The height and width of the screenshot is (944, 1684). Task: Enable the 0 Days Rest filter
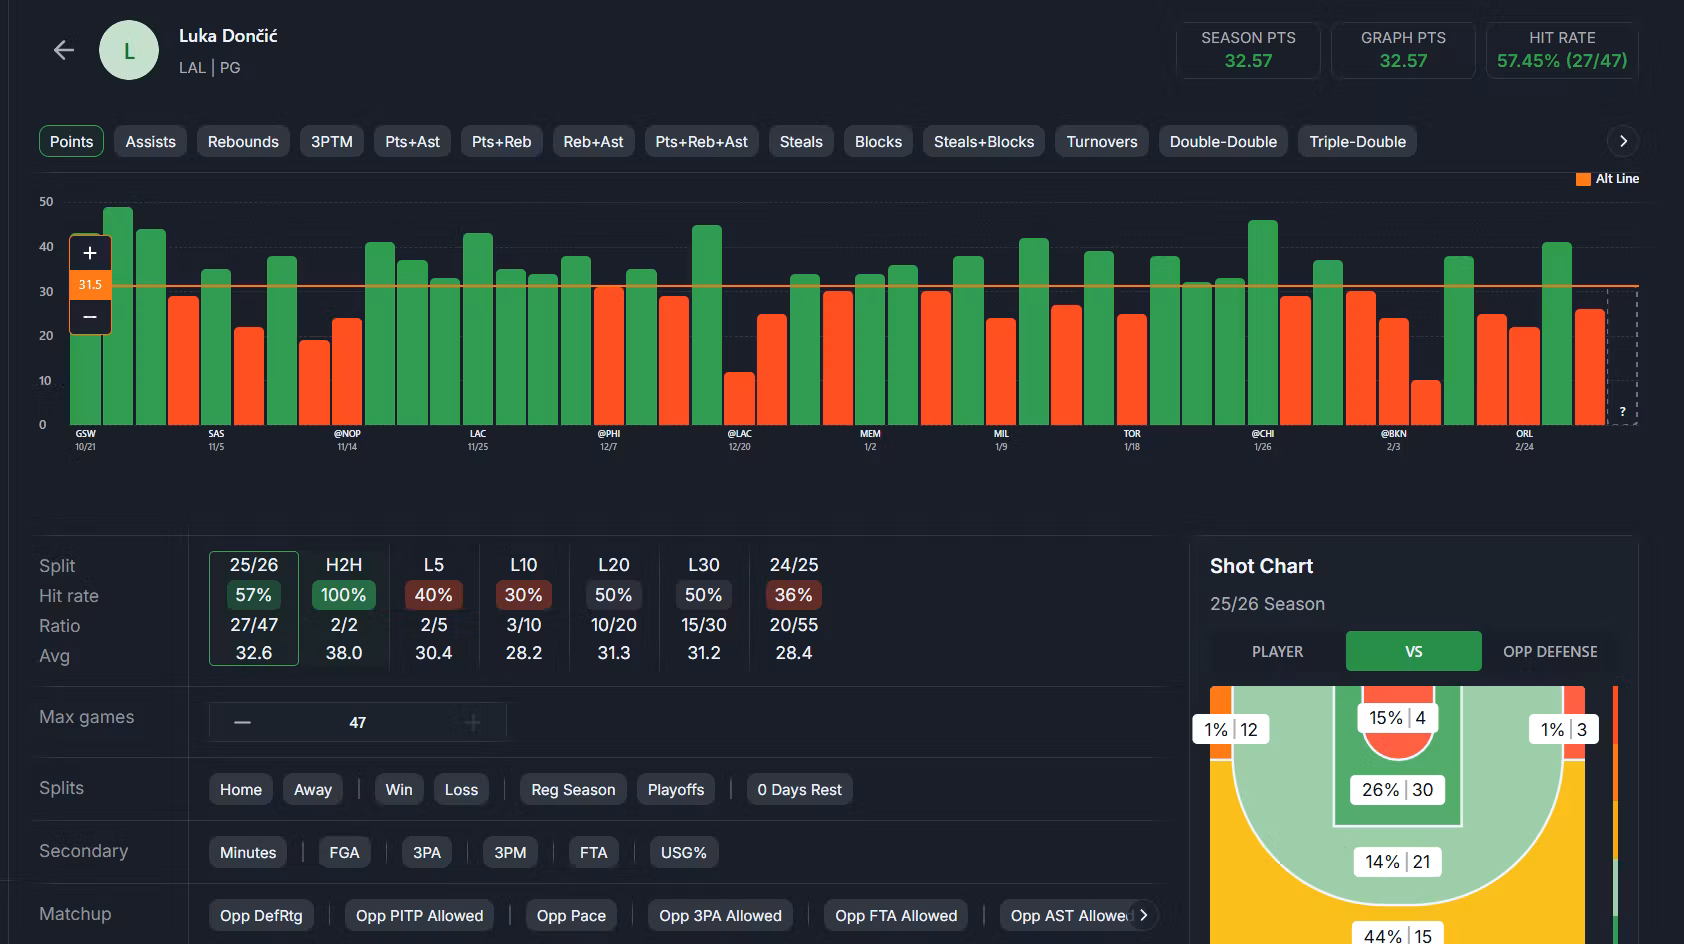point(799,790)
